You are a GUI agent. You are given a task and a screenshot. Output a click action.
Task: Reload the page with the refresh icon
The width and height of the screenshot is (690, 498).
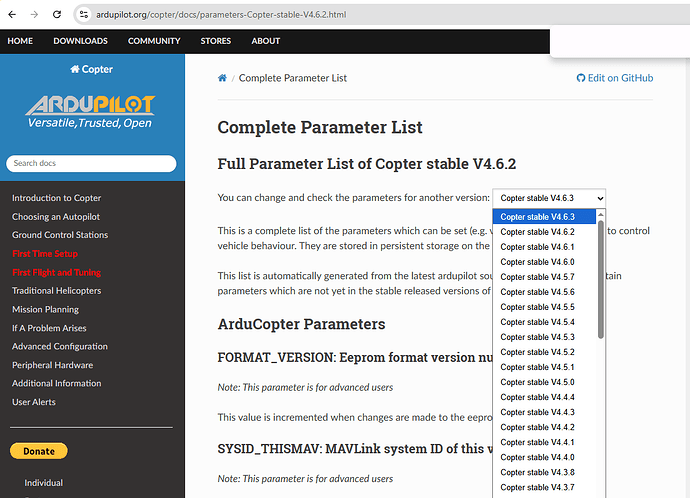[x=57, y=15]
